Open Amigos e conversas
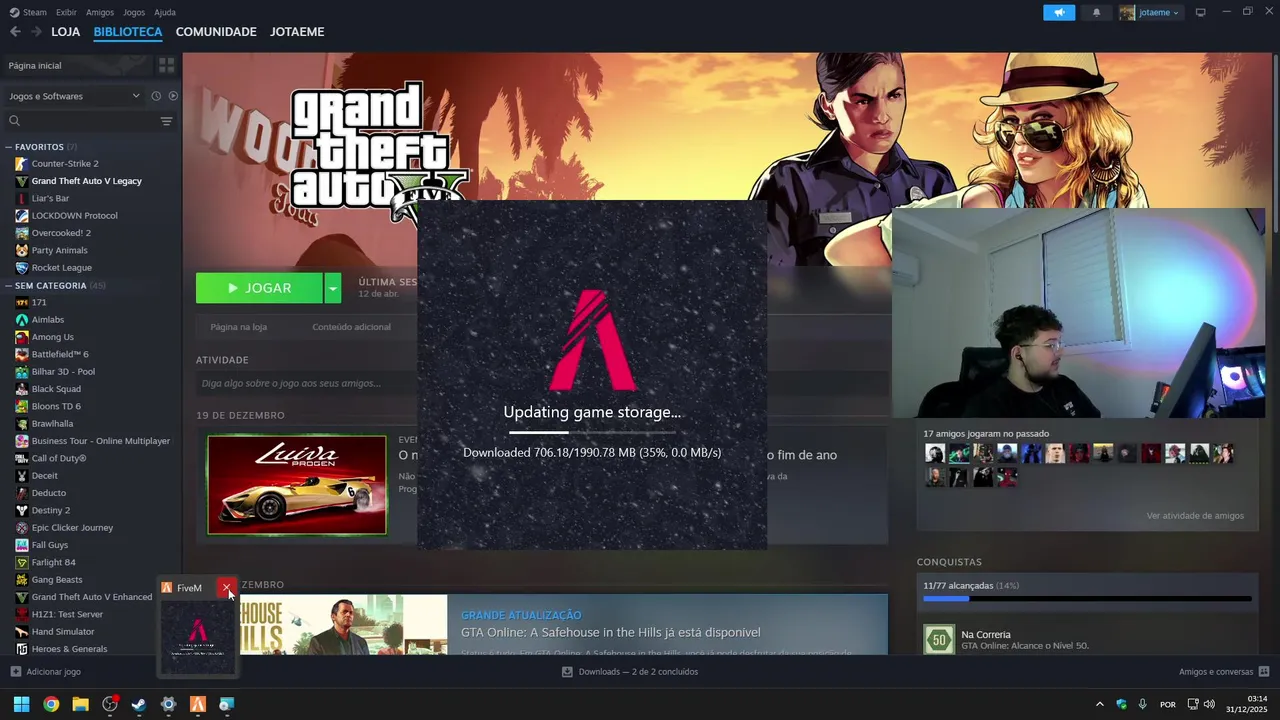1280x720 pixels. [x=1224, y=672]
